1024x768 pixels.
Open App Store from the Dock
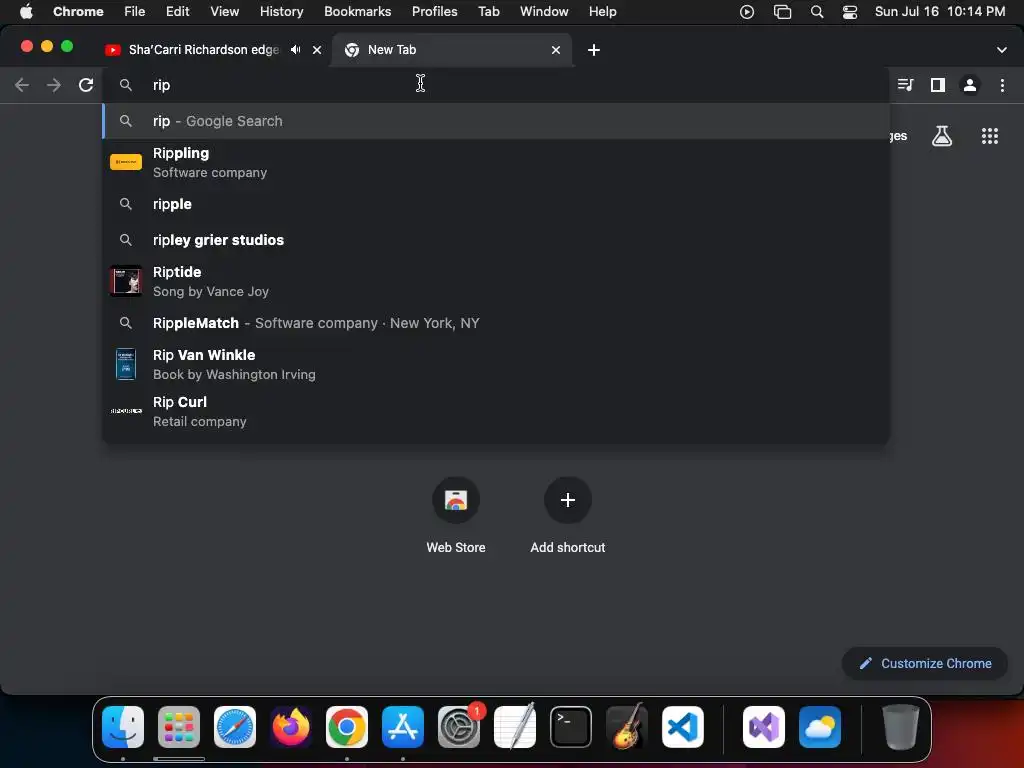402,727
